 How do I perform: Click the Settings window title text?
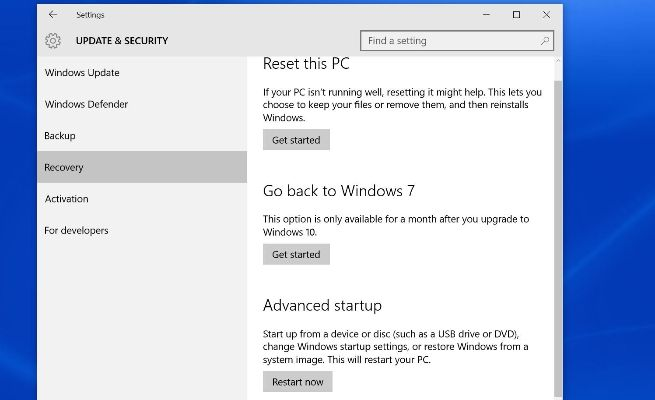click(x=90, y=15)
